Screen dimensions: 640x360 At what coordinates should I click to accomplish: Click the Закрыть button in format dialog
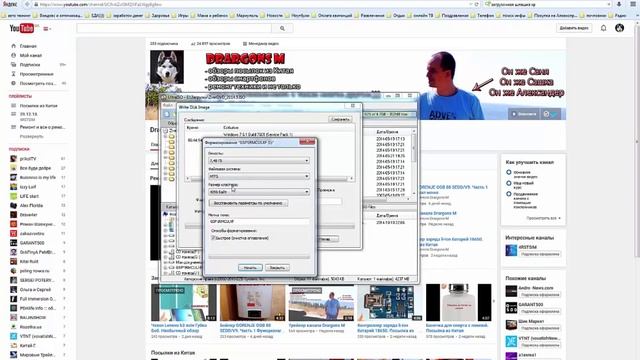277,268
